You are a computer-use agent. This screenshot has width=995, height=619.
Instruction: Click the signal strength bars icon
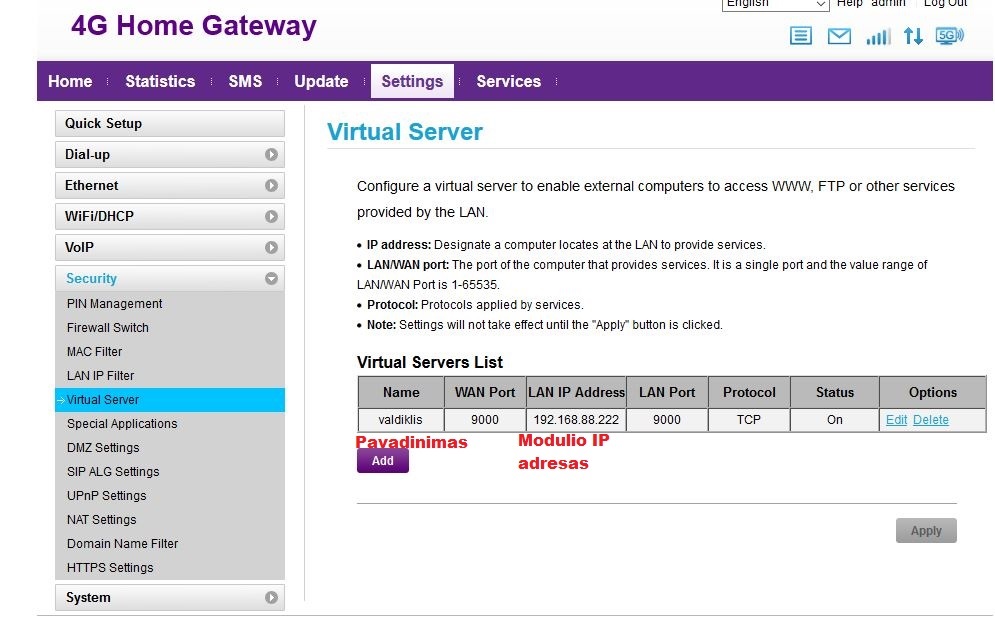877,37
